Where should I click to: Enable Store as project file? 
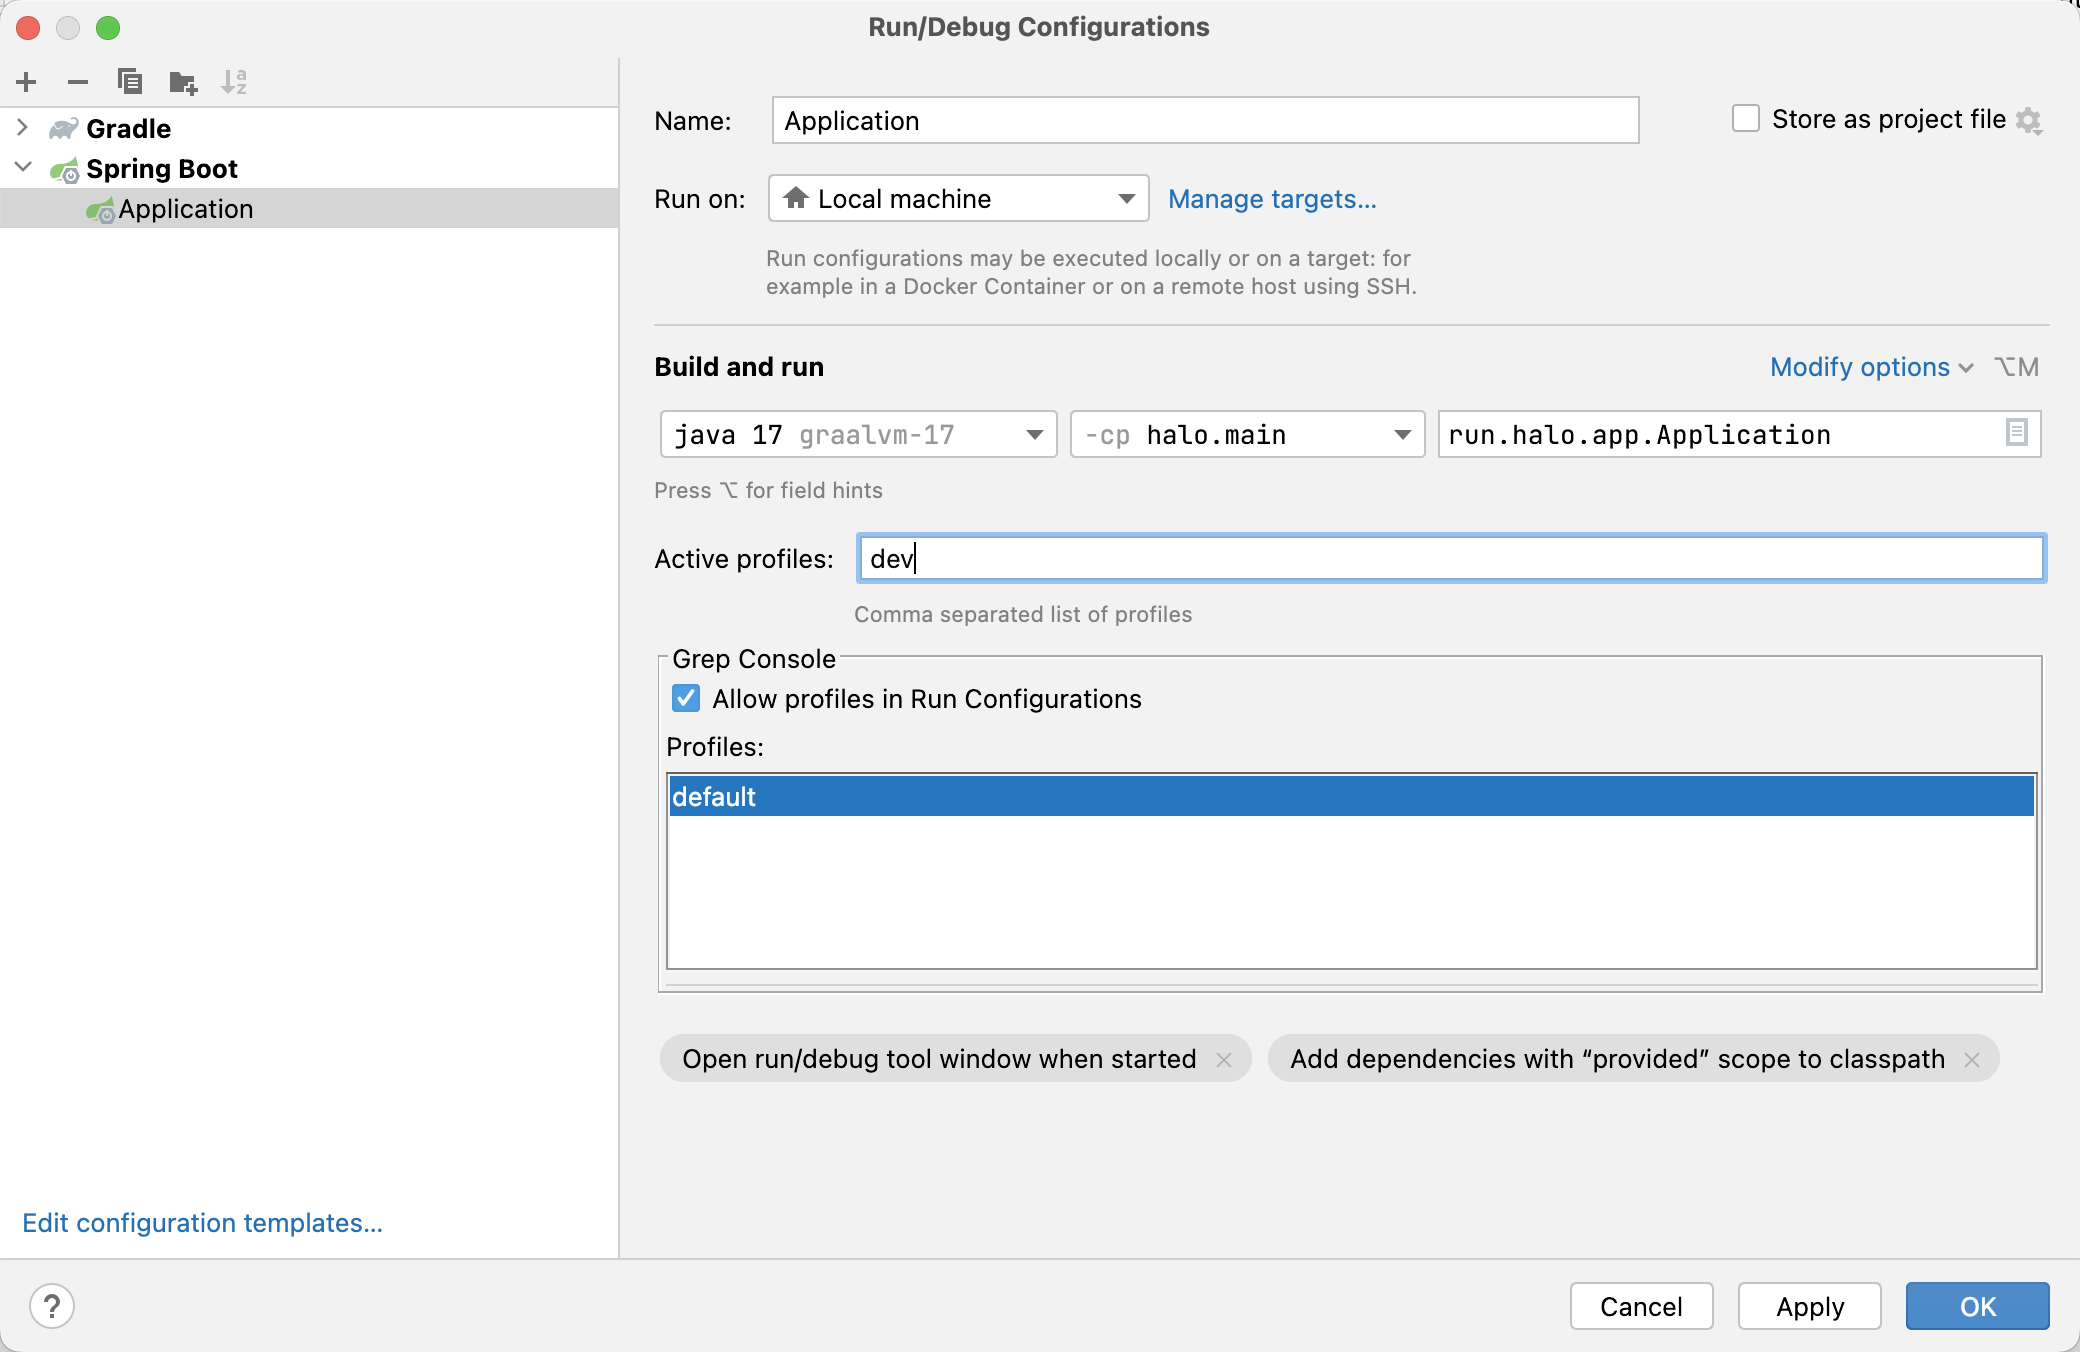click(1746, 118)
